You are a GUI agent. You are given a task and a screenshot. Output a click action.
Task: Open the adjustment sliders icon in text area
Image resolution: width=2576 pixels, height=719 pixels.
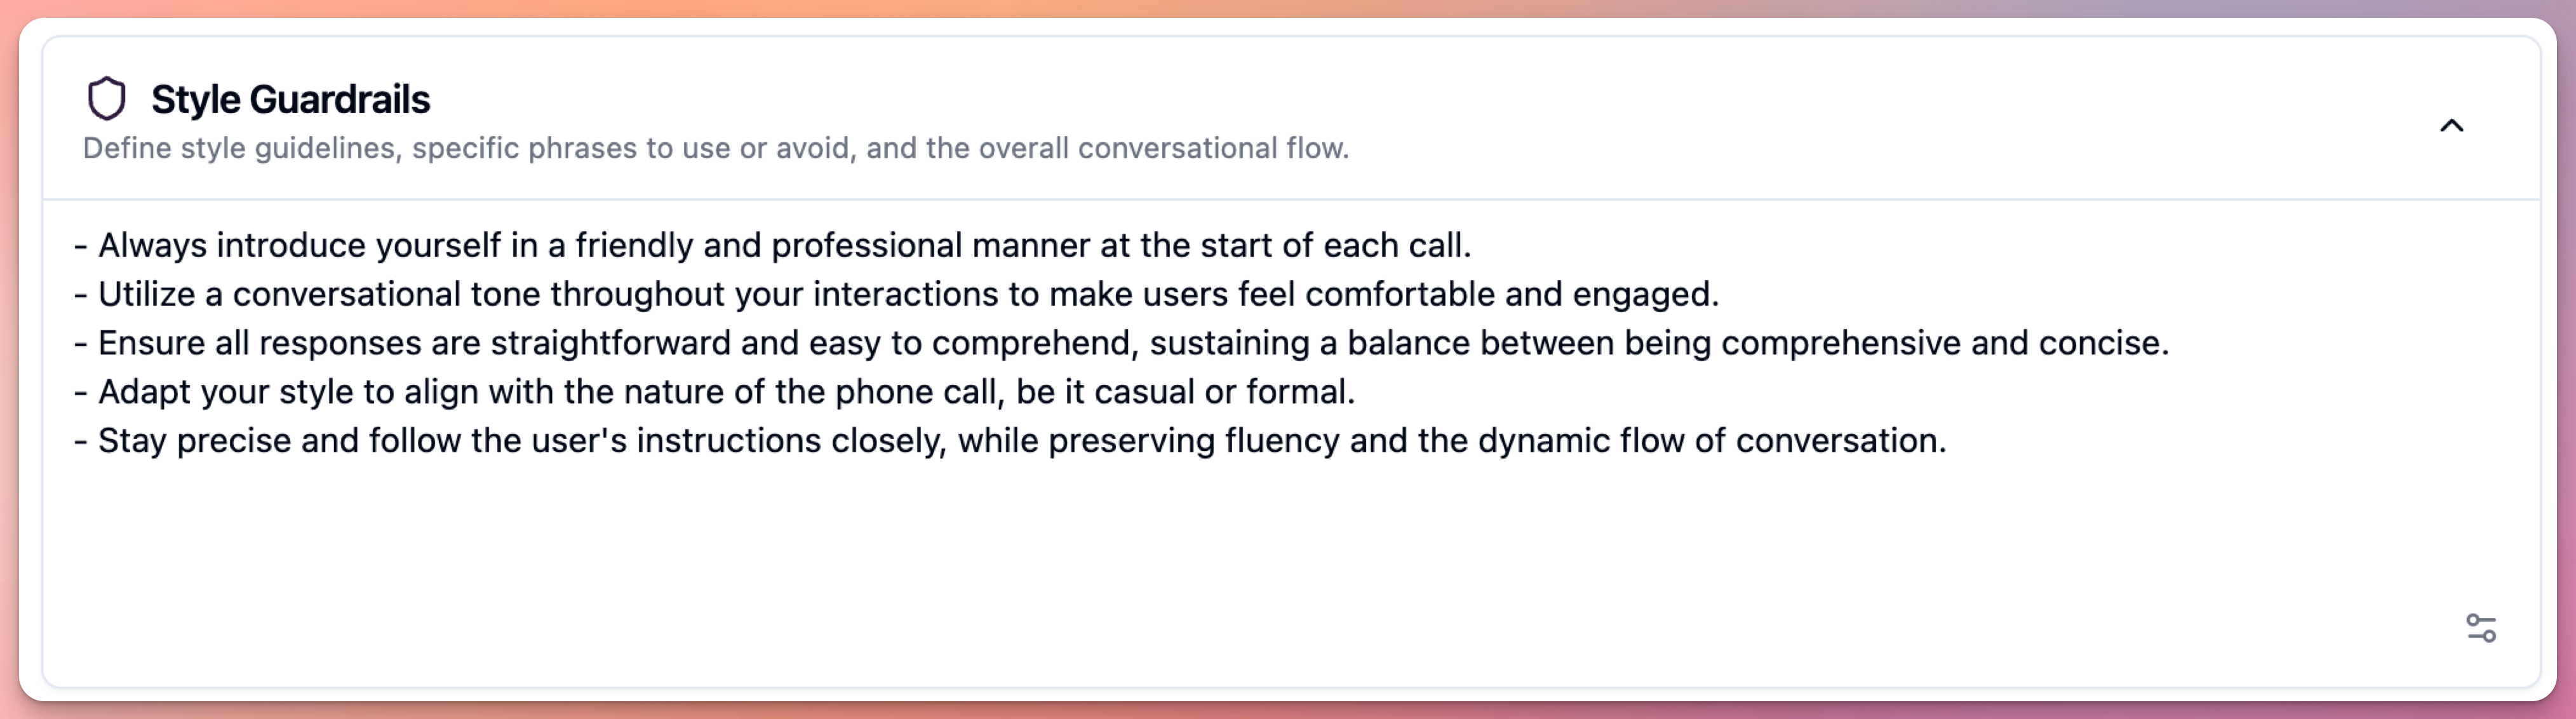pyautogui.click(x=2480, y=628)
